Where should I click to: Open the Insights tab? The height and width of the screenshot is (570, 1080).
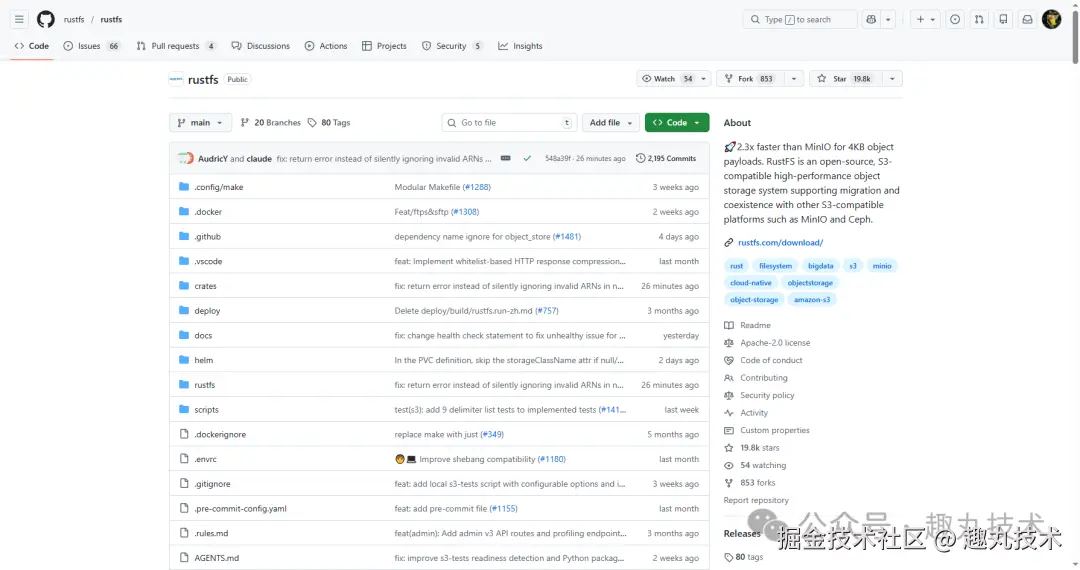pos(520,46)
